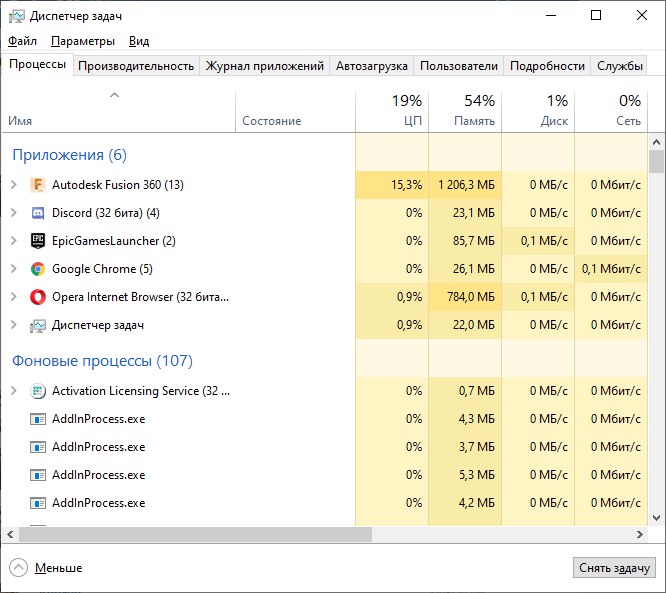666x593 pixels.
Task: Expand Opera Internet Browser process group
Action: (14, 297)
